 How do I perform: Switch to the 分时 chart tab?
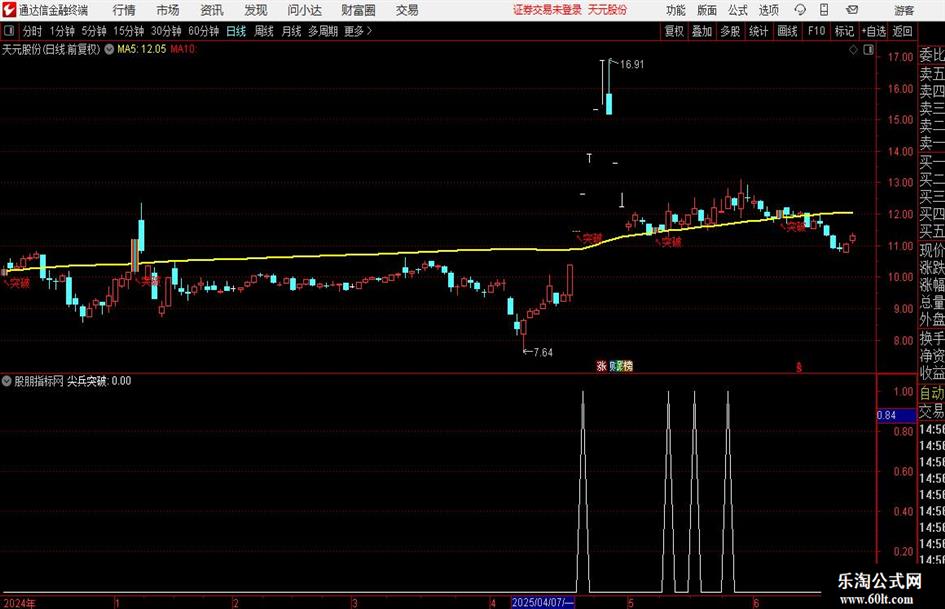(x=32, y=31)
